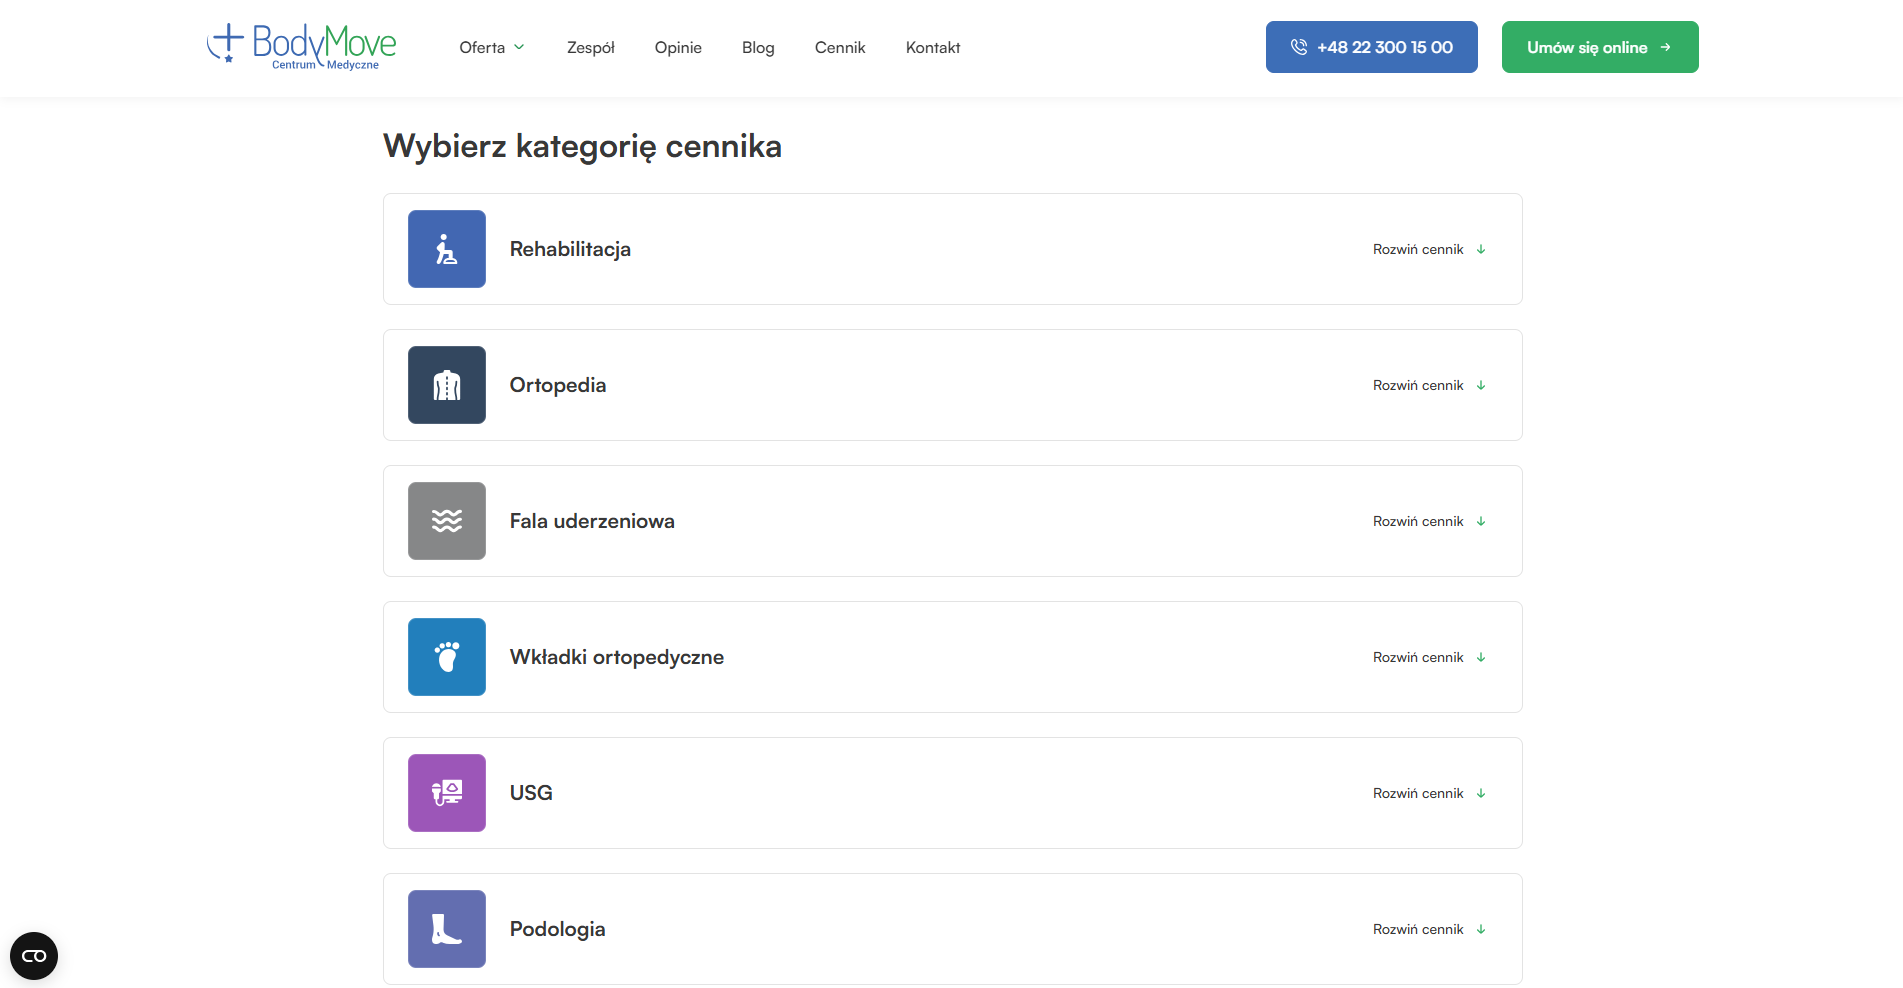Expand the Wkładki ortopedyczne price list

pyautogui.click(x=1428, y=657)
